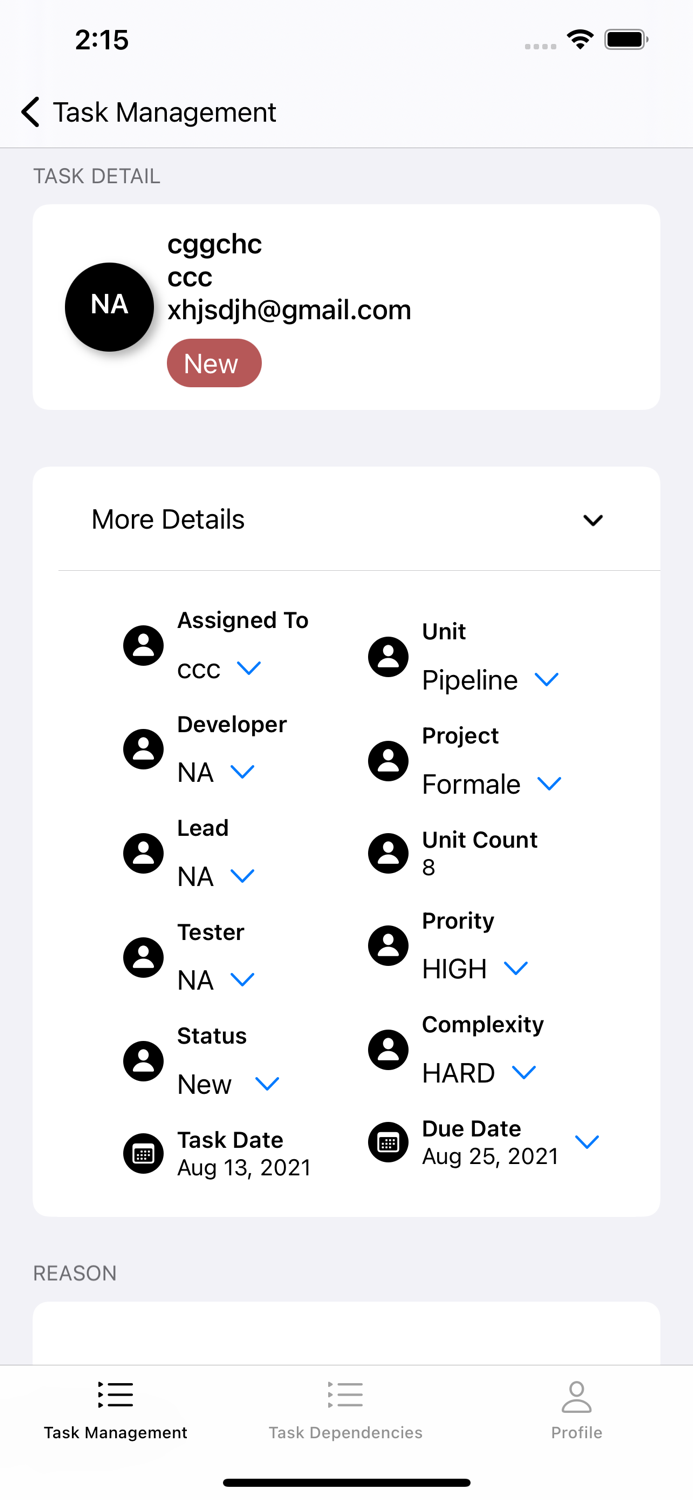This screenshot has height=1500, width=693.
Task: Tap the red New status badge
Action: pyautogui.click(x=214, y=363)
